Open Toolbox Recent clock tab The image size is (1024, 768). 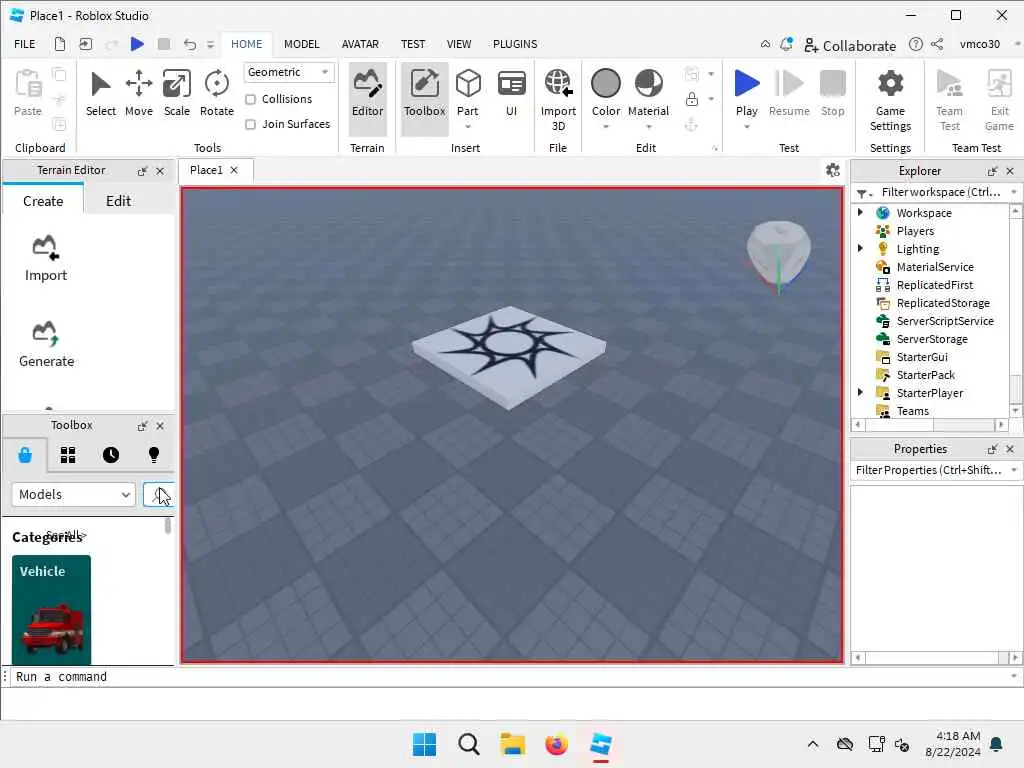[x=111, y=455]
